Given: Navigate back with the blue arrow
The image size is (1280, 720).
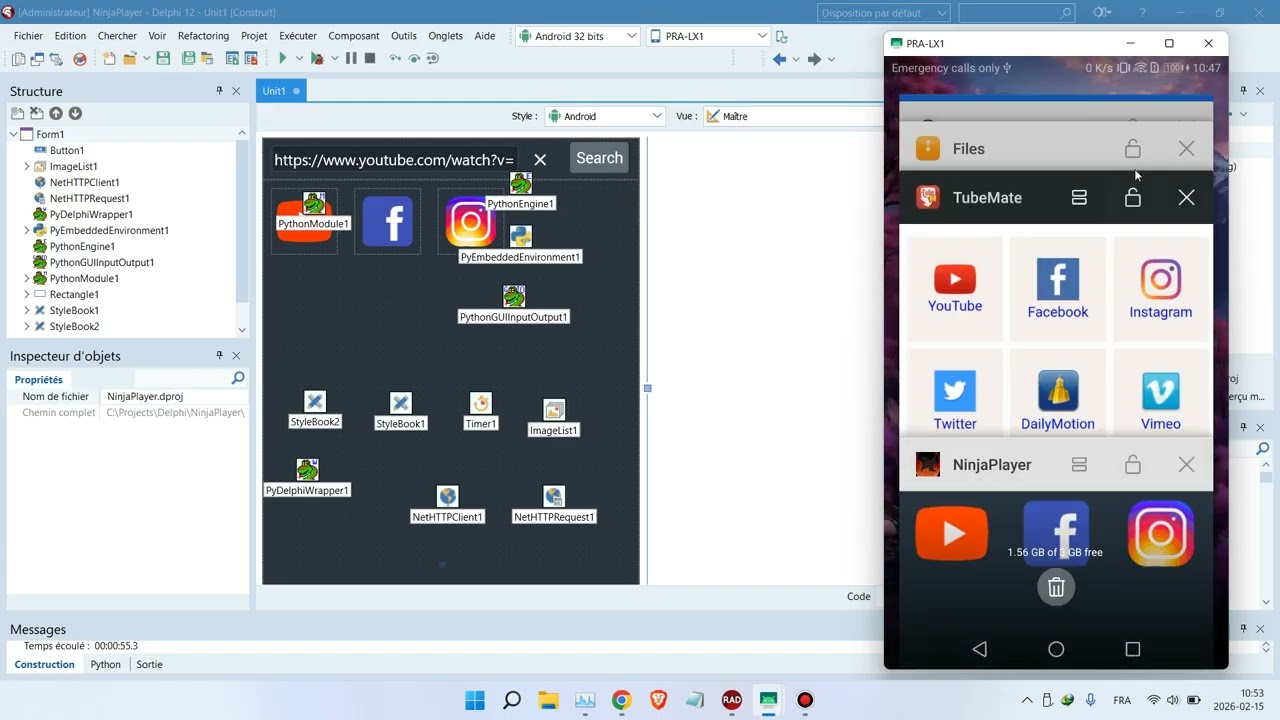Looking at the screenshot, I should (x=779, y=59).
